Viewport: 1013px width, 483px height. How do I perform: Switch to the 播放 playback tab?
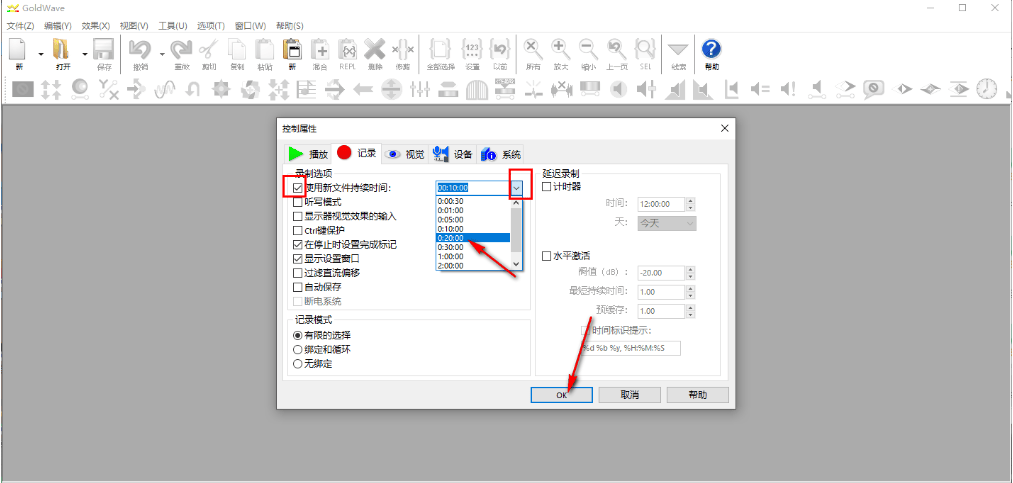[x=308, y=154]
